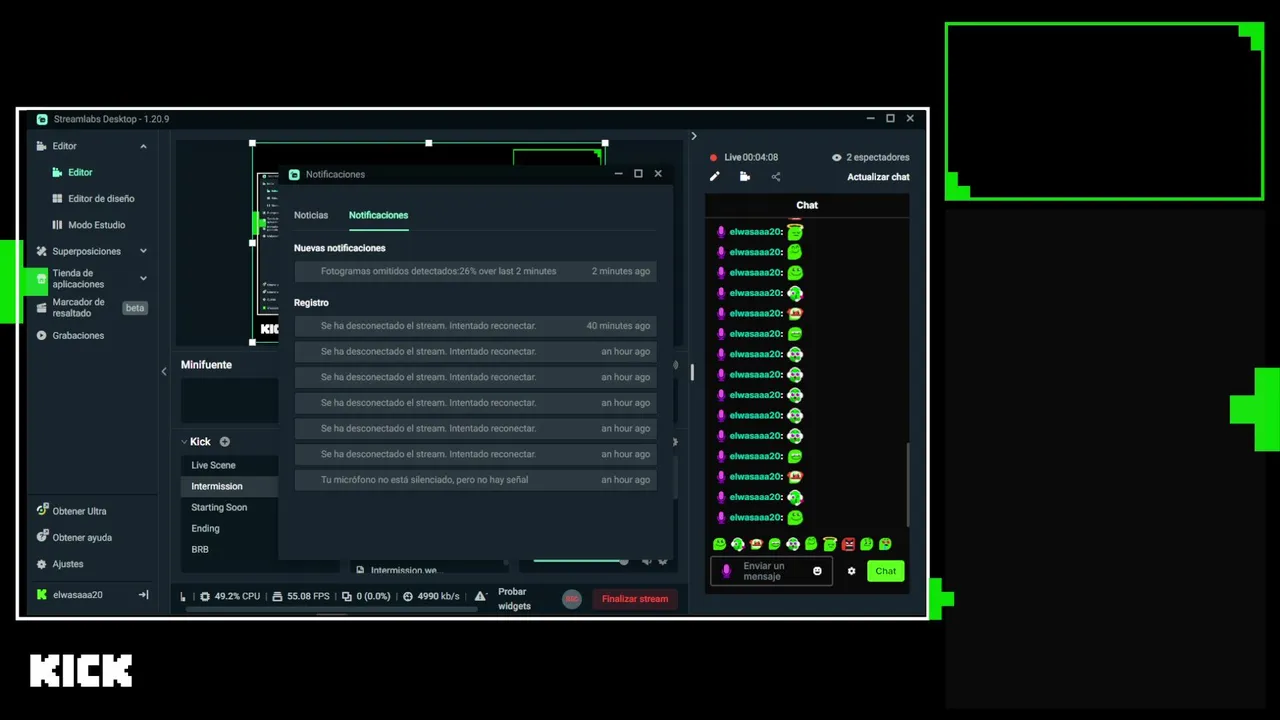Open the Editor item in the sidebar
This screenshot has width=1280, height=720.
click(x=80, y=172)
